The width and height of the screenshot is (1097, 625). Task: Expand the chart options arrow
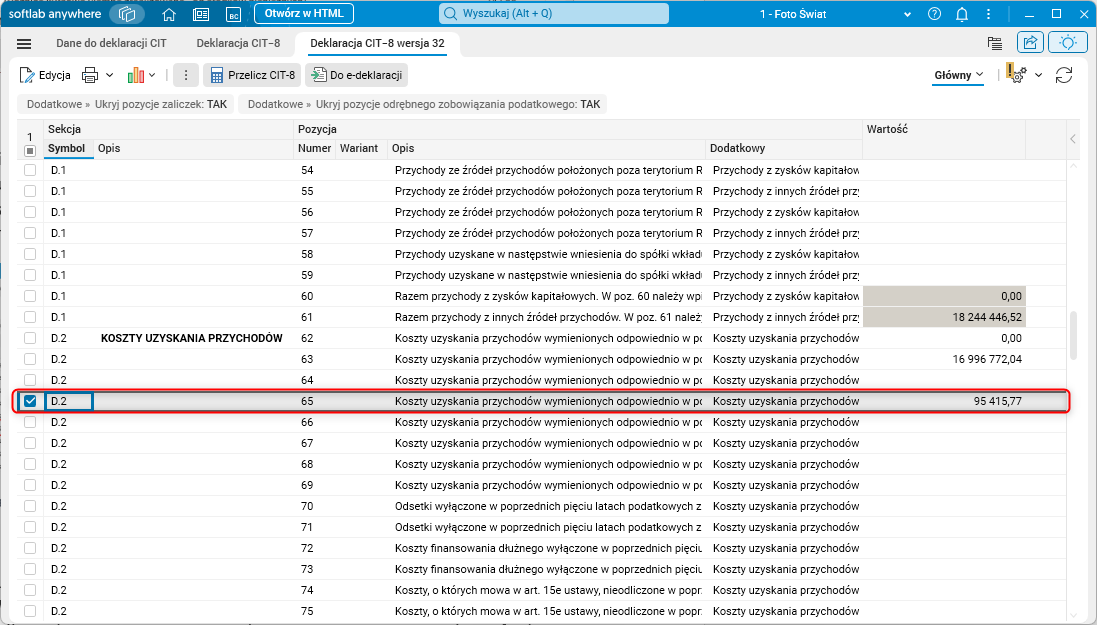153,75
